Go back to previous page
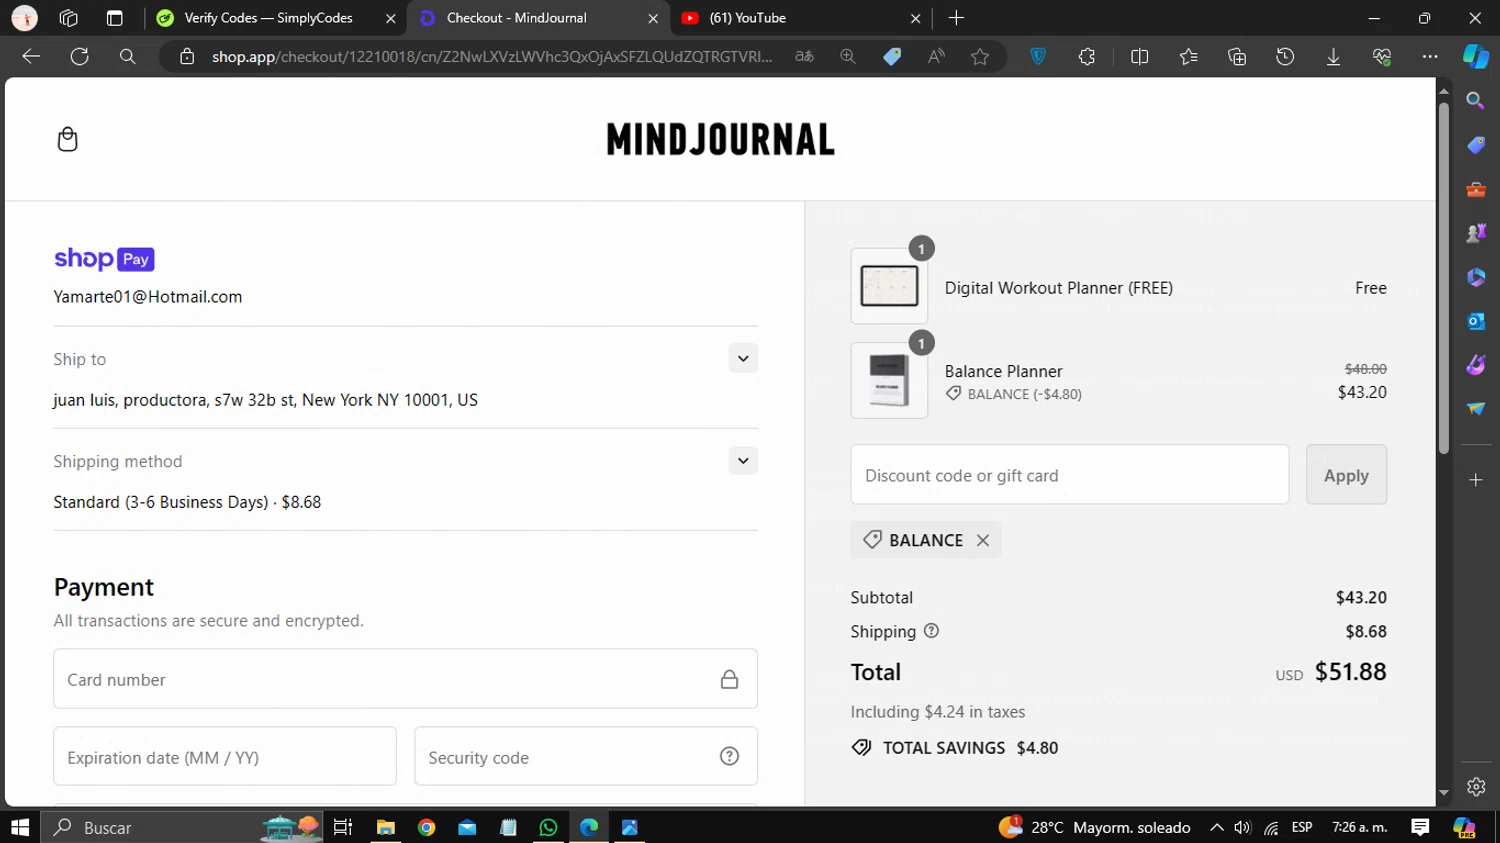 pos(31,57)
